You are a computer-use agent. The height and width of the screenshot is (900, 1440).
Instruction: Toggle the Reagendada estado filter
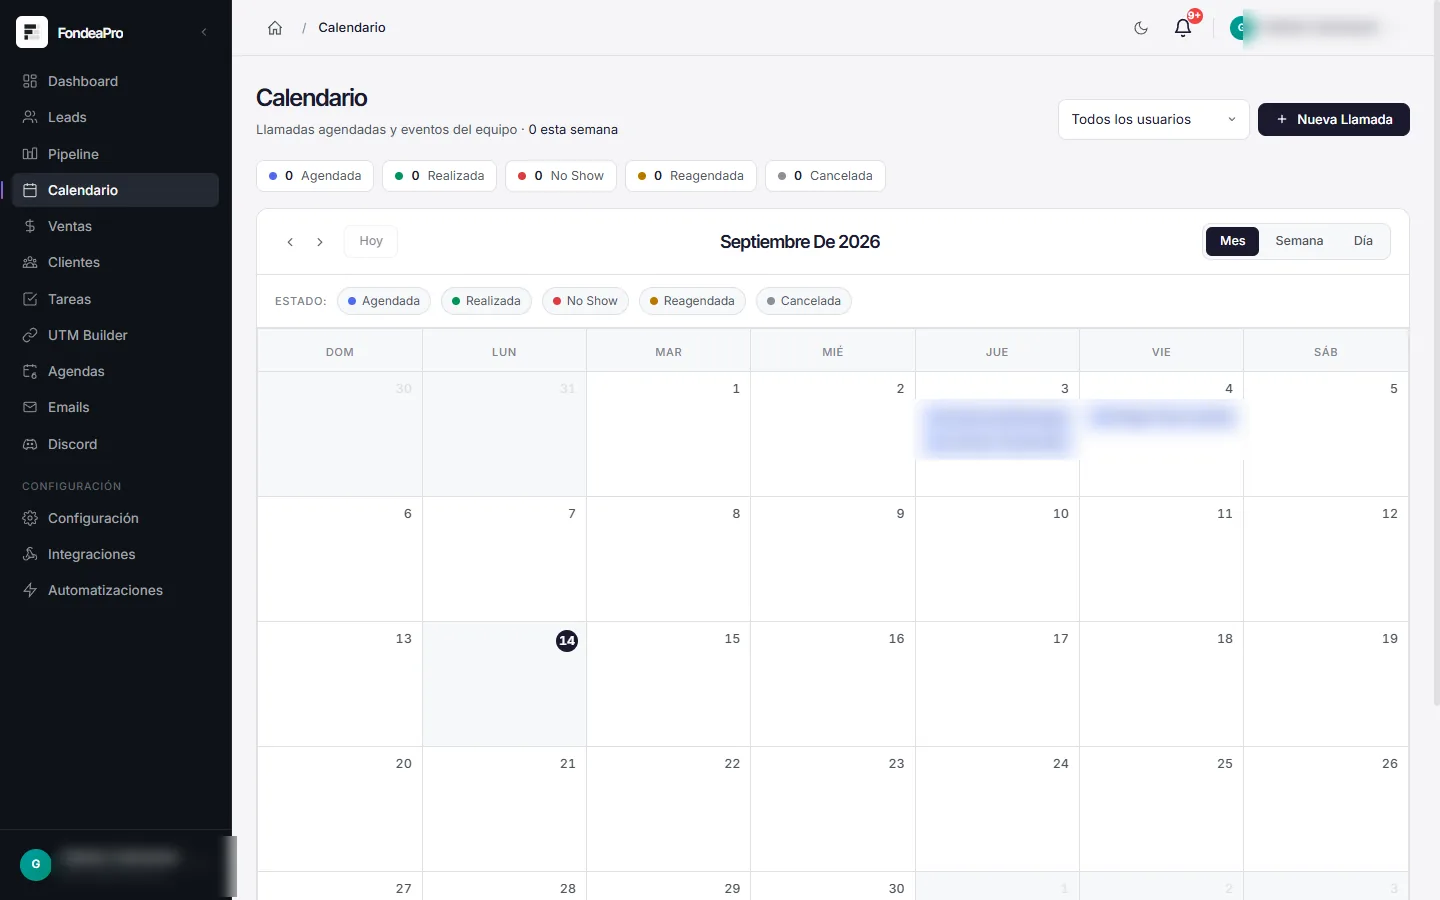tap(692, 301)
